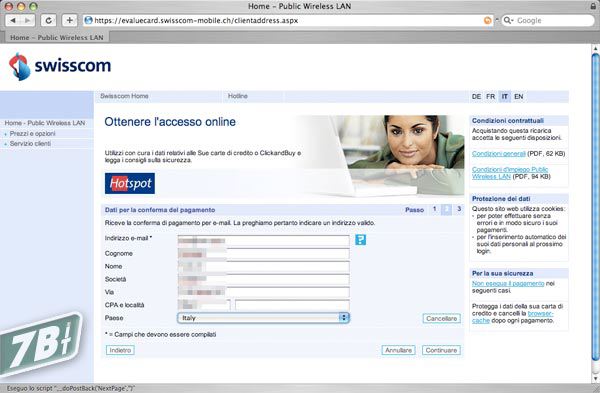
Task: Click the località city field
Action: pos(292,305)
